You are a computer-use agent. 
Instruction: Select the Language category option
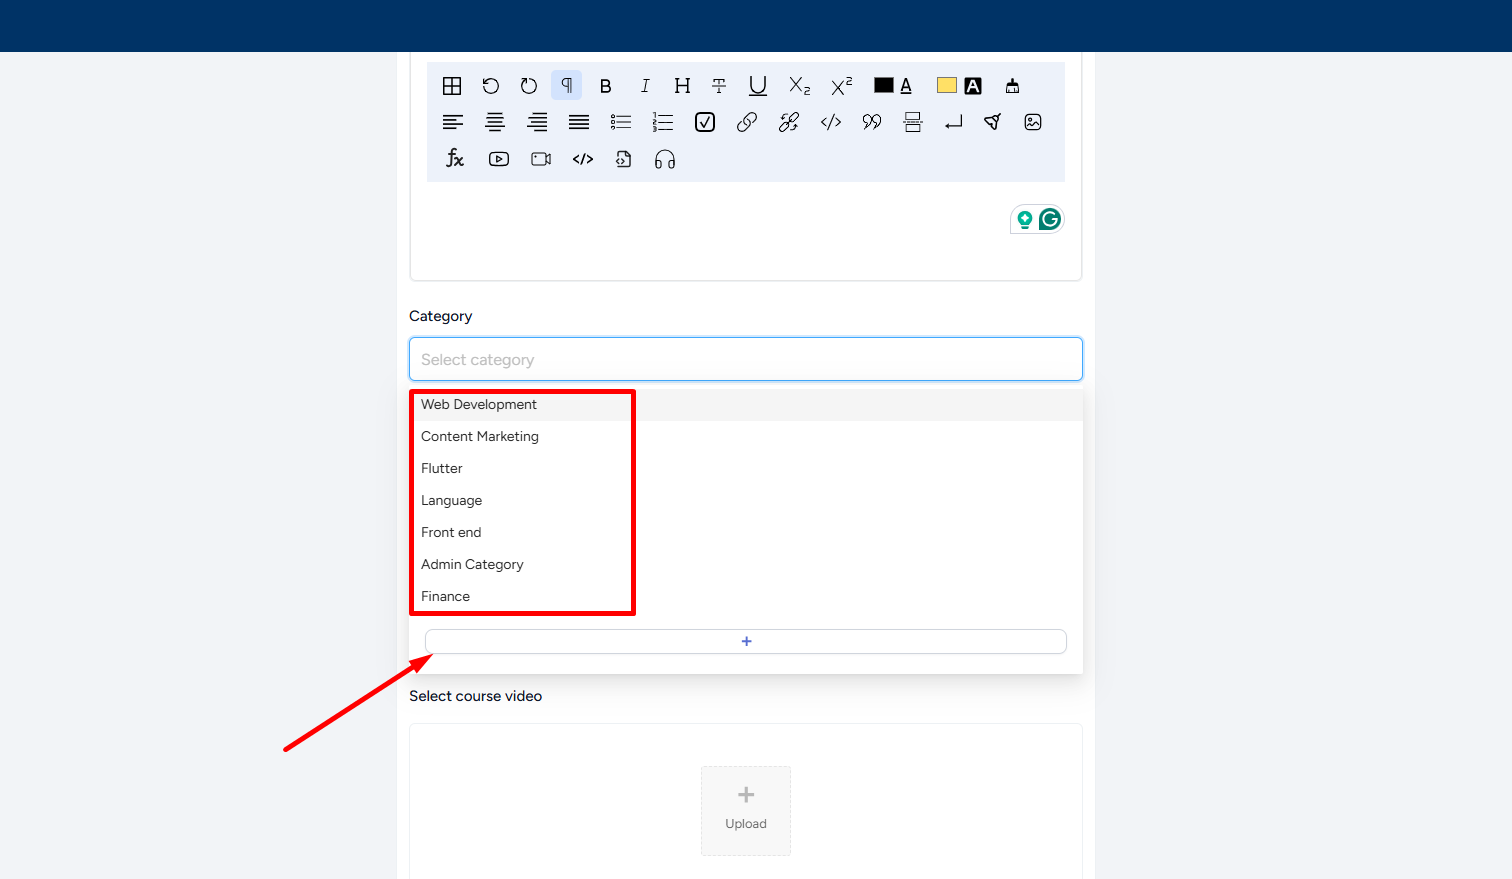pos(746,500)
